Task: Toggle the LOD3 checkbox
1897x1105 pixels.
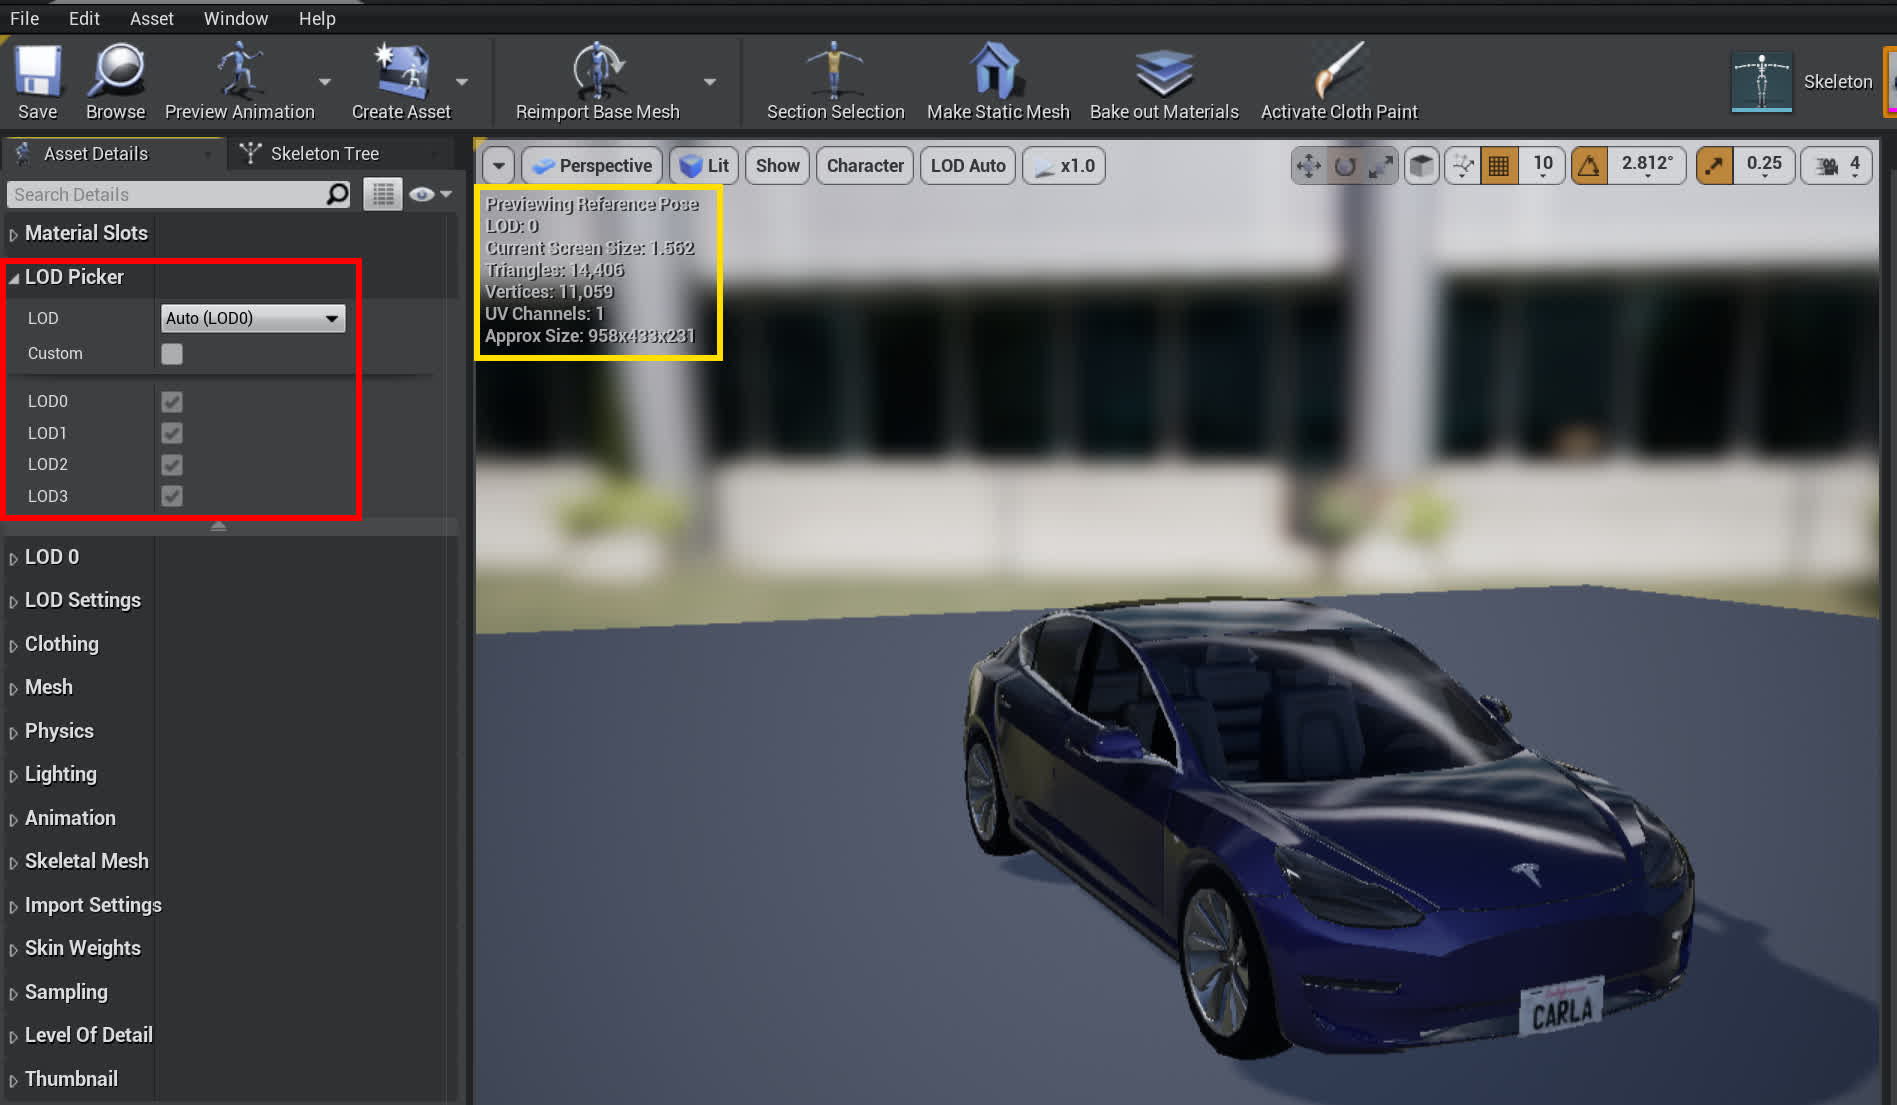Action: [x=172, y=496]
